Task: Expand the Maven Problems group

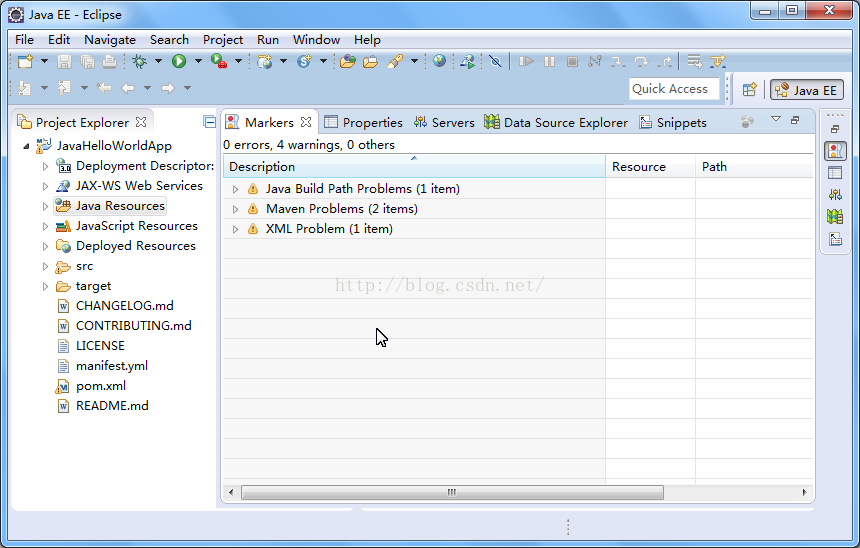Action: (x=235, y=209)
